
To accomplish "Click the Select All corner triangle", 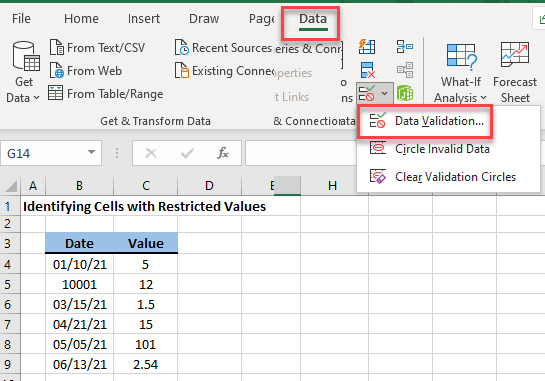I will point(10,186).
